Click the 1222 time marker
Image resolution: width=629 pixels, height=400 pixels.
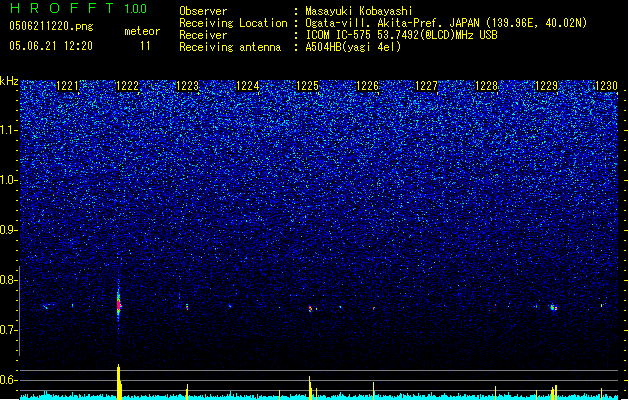click(127, 86)
